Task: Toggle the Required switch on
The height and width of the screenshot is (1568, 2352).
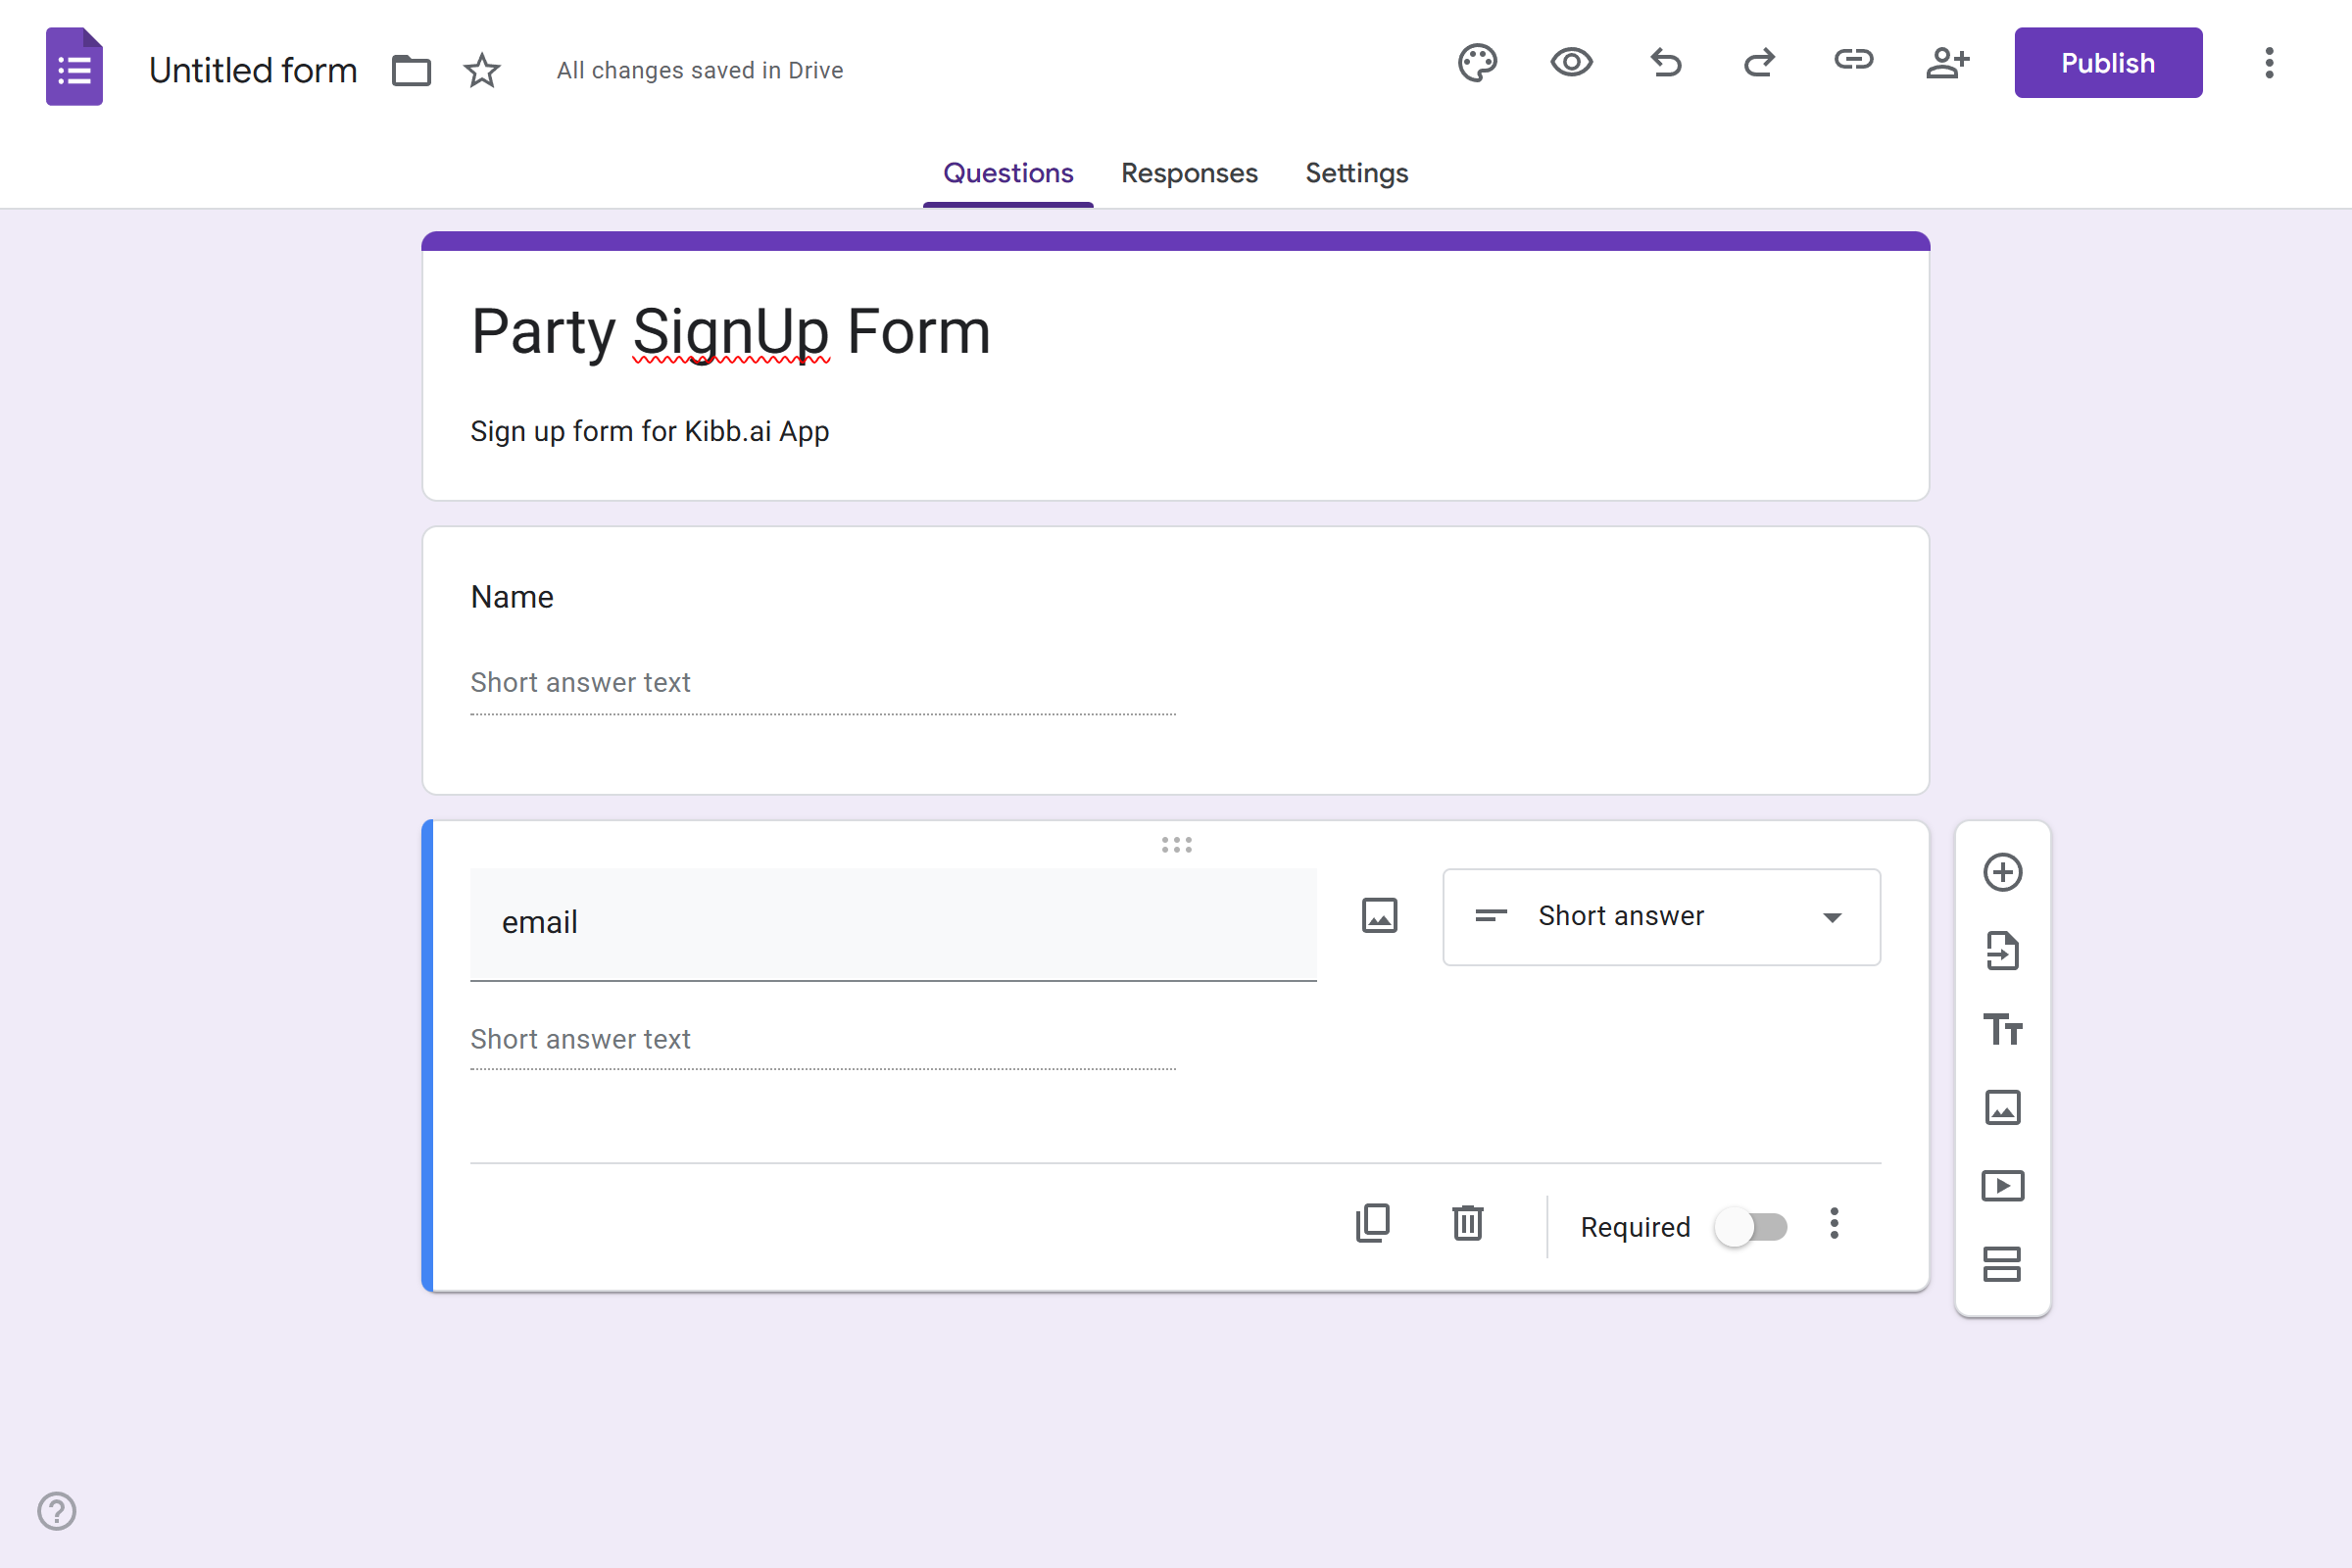Action: [1751, 1227]
